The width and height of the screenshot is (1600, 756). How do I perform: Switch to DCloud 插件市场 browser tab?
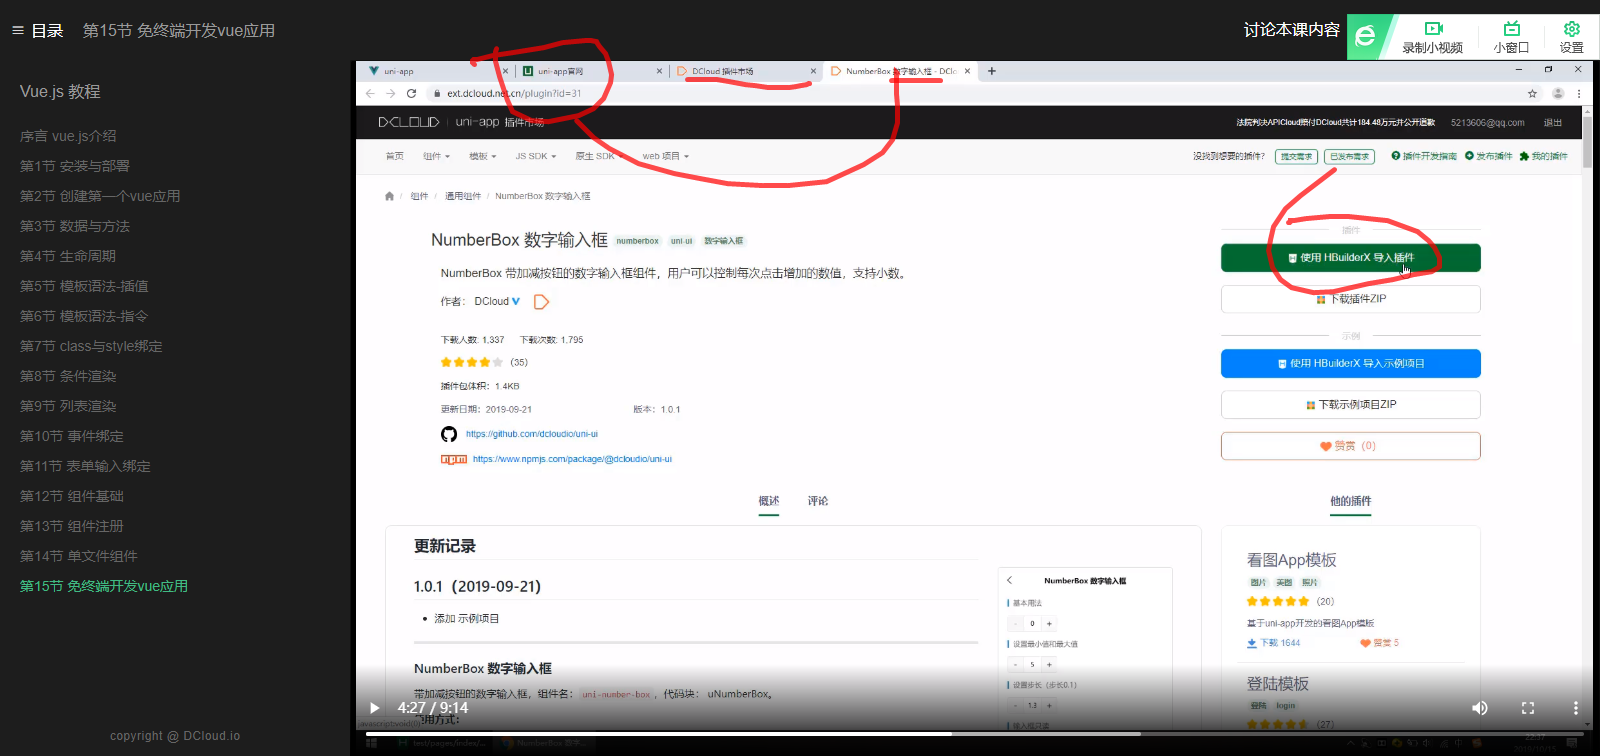click(744, 71)
